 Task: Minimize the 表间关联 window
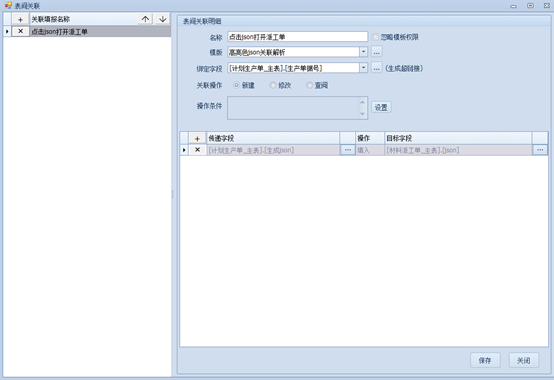click(x=513, y=6)
